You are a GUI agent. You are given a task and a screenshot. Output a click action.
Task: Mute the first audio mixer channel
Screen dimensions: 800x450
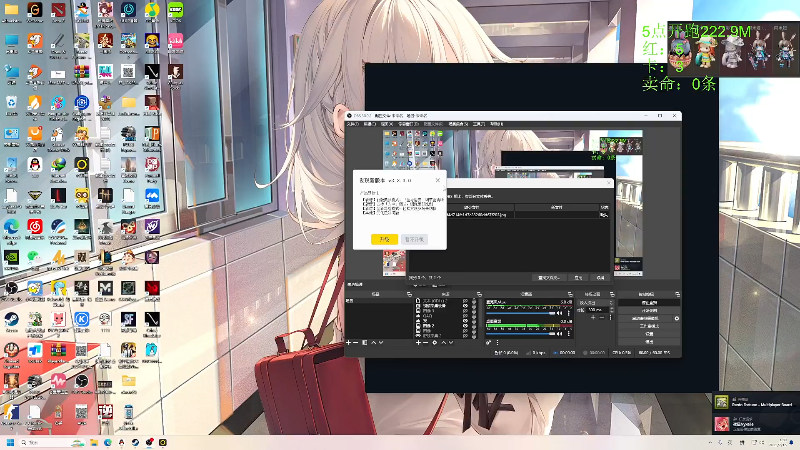pyautogui.click(x=559, y=313)
